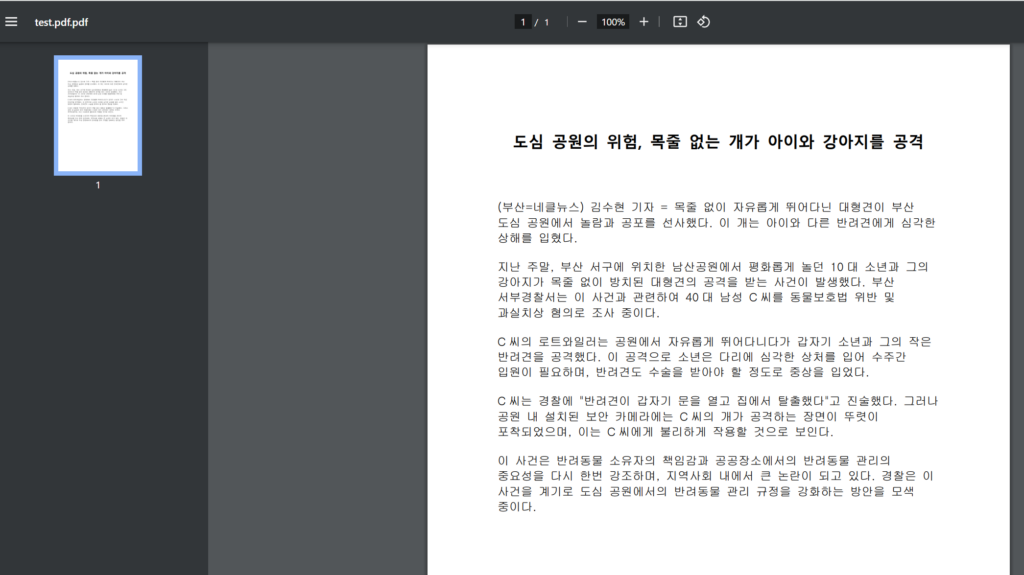Click the page number input field
The width and height of the screenshot is (1024, 575).
pyautogui.click(x=522, y=22)
